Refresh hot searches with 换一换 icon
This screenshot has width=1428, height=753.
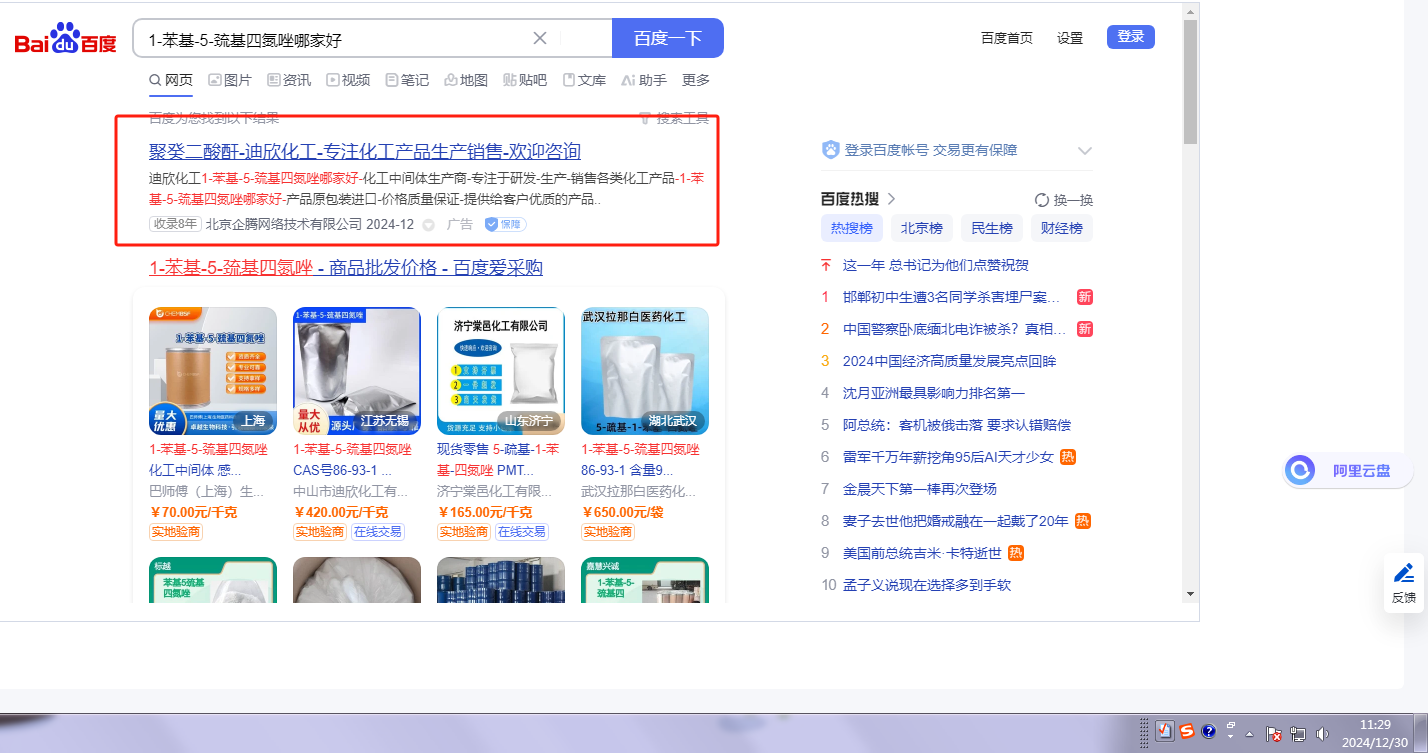1042,200
